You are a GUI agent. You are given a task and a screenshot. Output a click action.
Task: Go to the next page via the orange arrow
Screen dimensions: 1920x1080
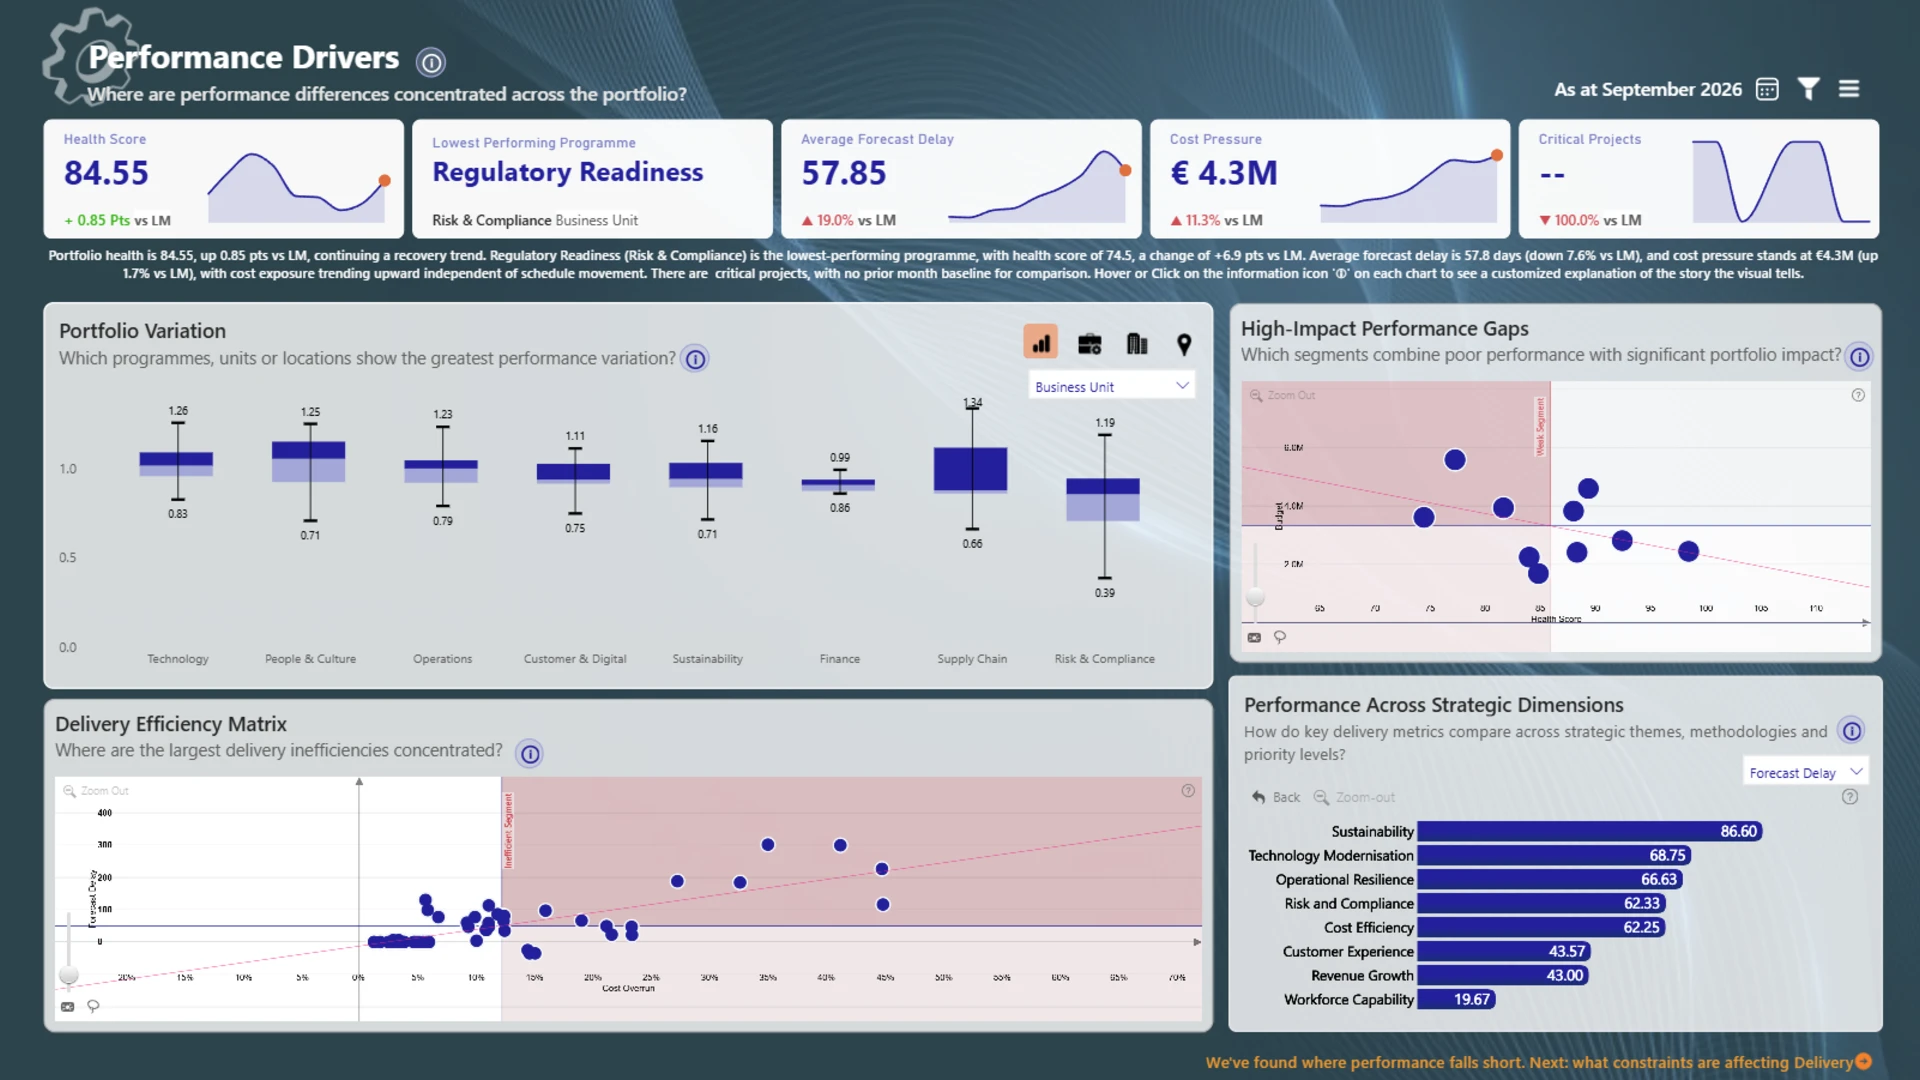[1863, 1062]
